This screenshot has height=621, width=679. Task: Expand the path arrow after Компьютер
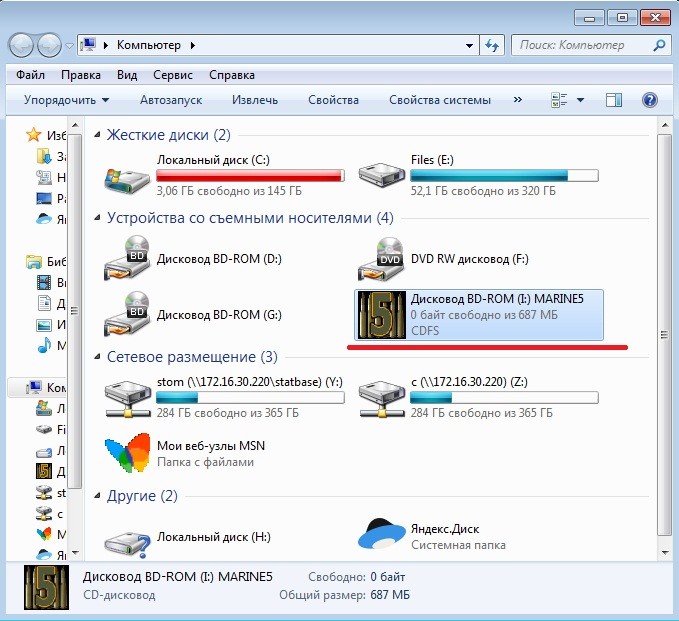tap(193, 45)
